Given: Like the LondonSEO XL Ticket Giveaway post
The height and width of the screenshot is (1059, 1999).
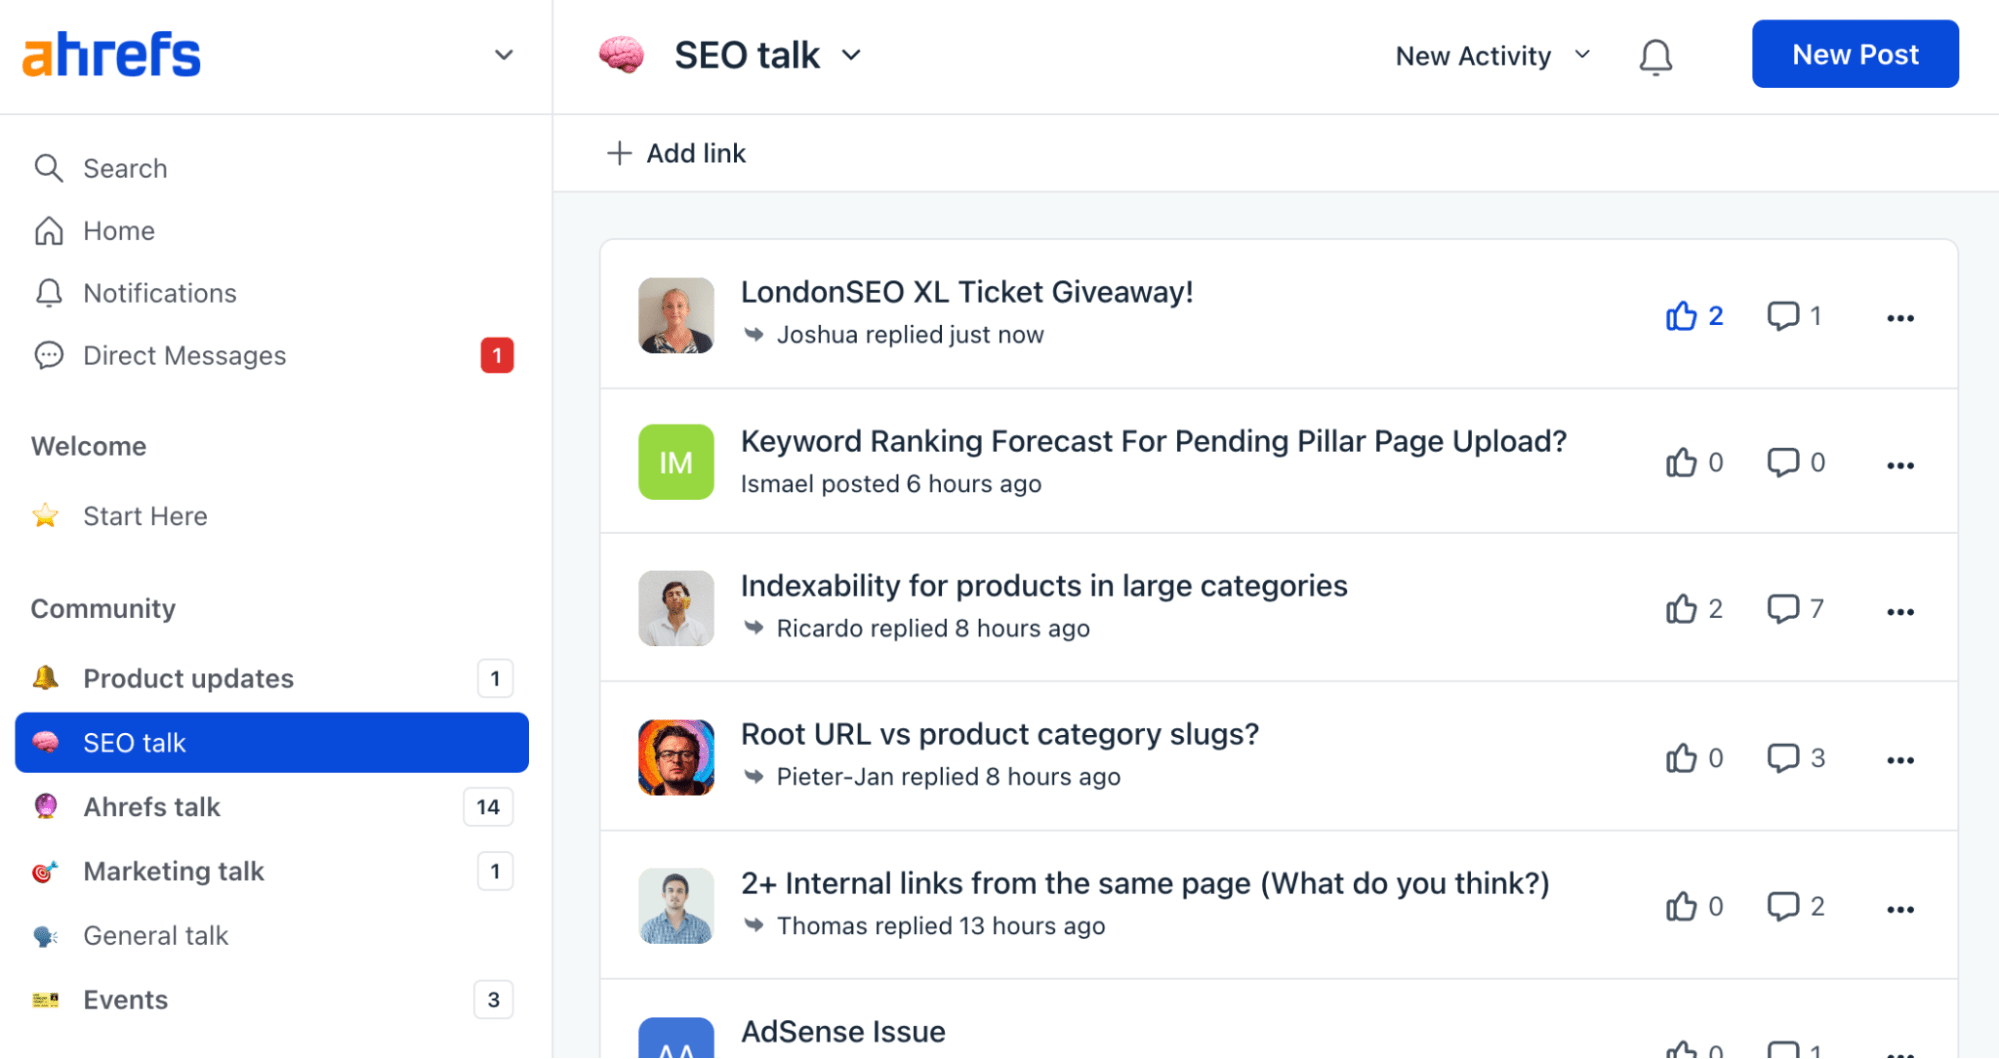Looking at the screenshot, I should point(1684,315).
